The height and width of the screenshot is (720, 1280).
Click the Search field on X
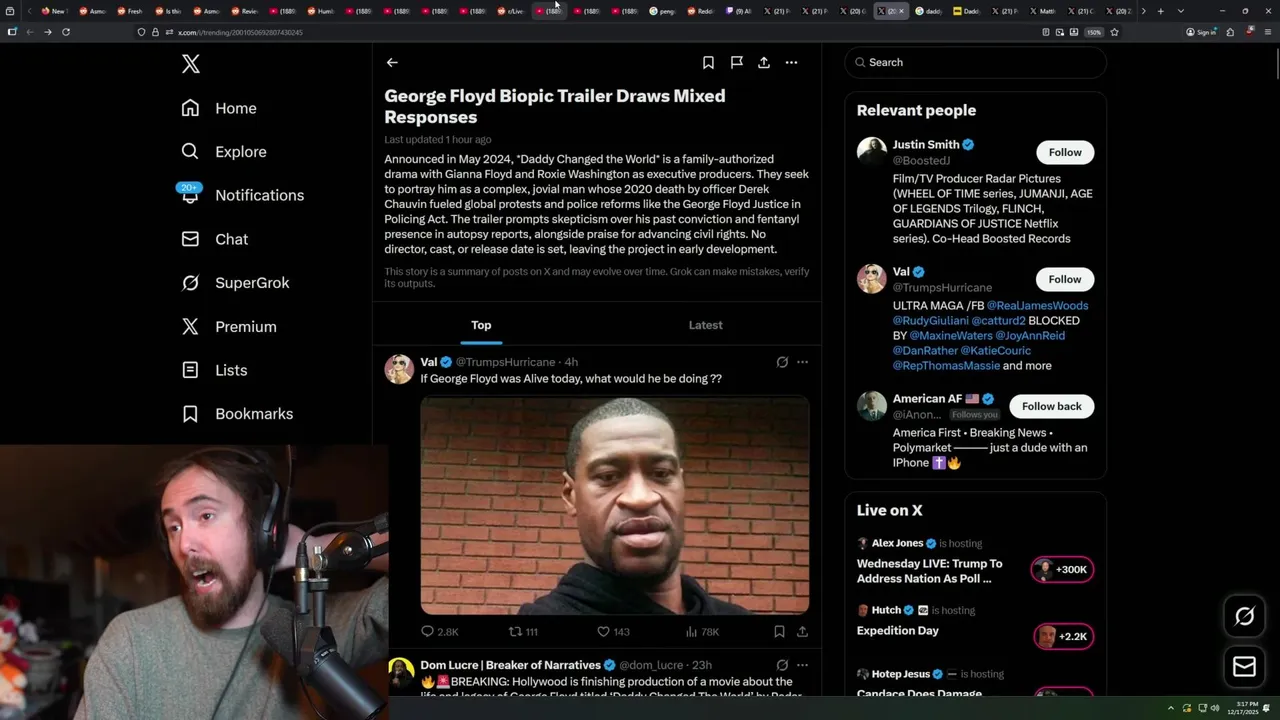coord(975,62)
